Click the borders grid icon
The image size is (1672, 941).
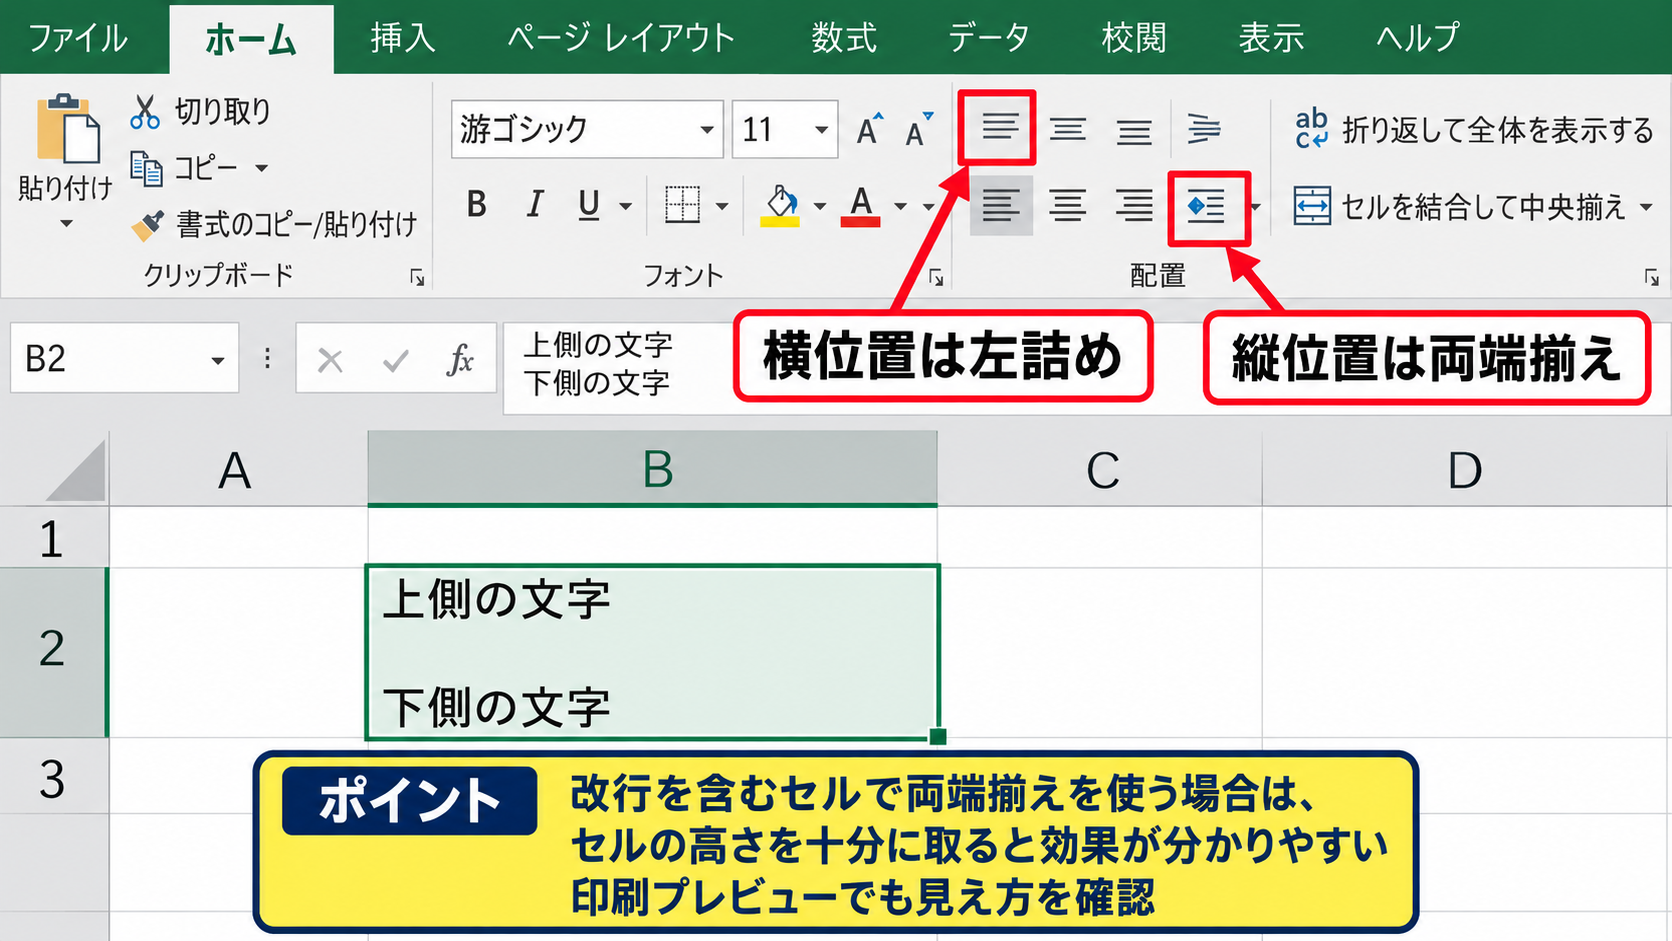pos(683,206)
